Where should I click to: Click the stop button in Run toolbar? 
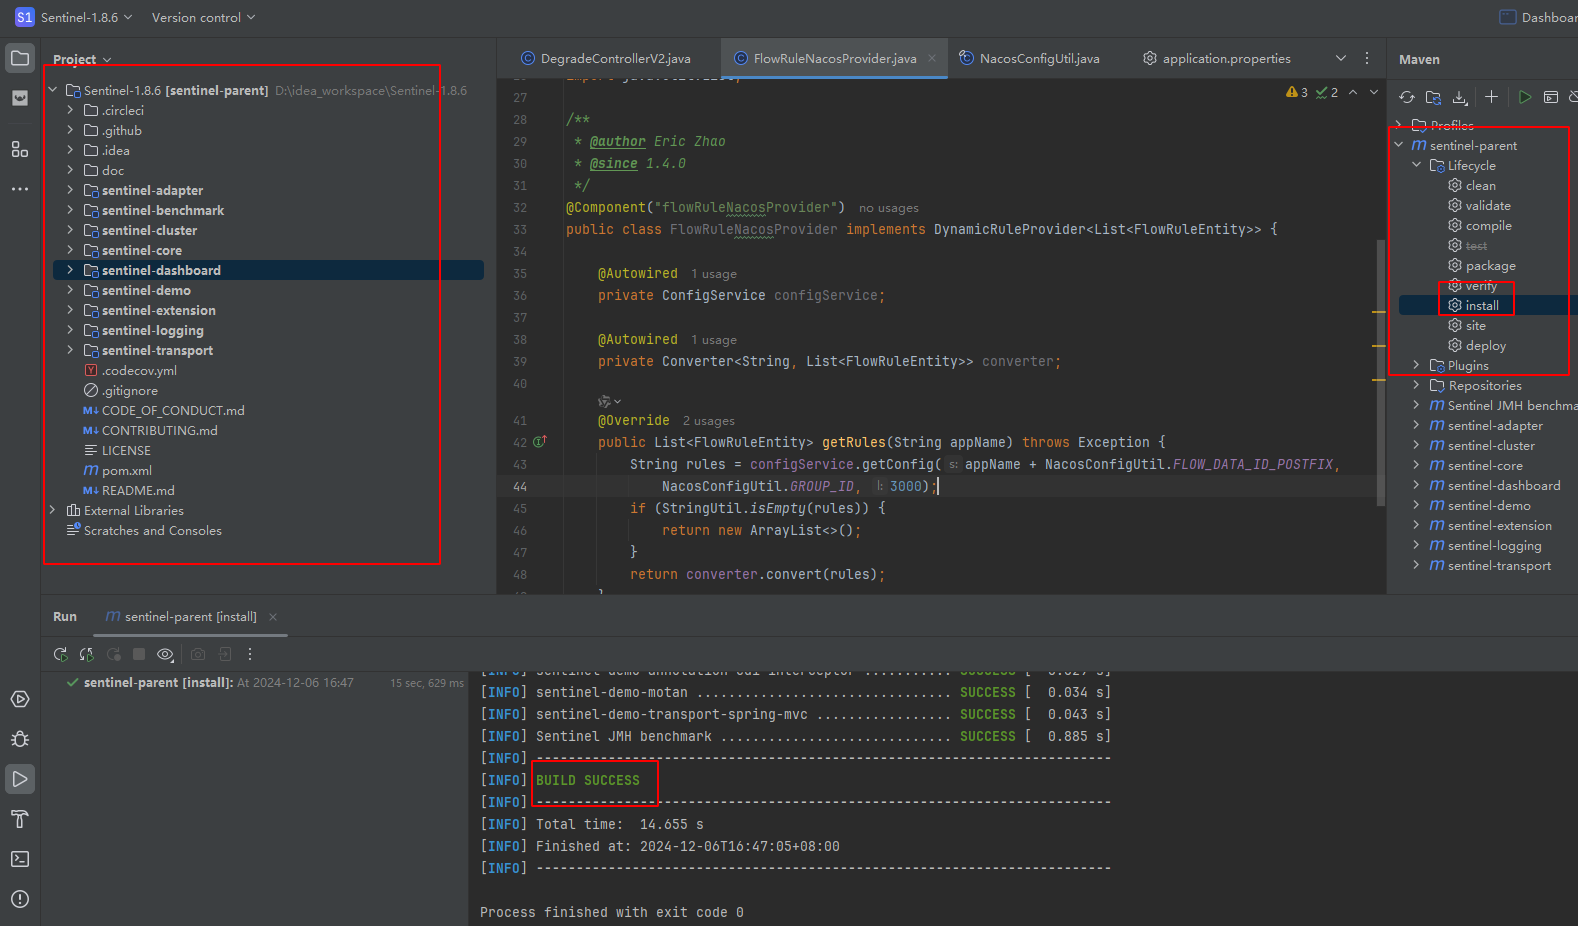click(139, 654)
